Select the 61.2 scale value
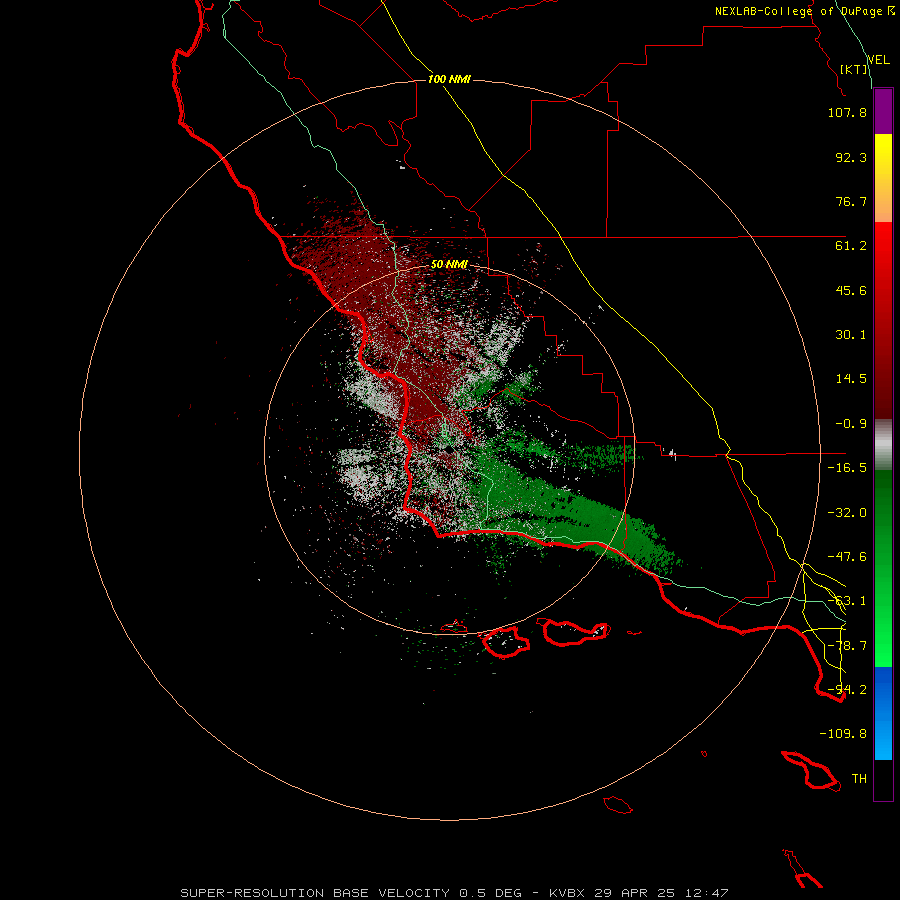900x900 pixels. 851,246
